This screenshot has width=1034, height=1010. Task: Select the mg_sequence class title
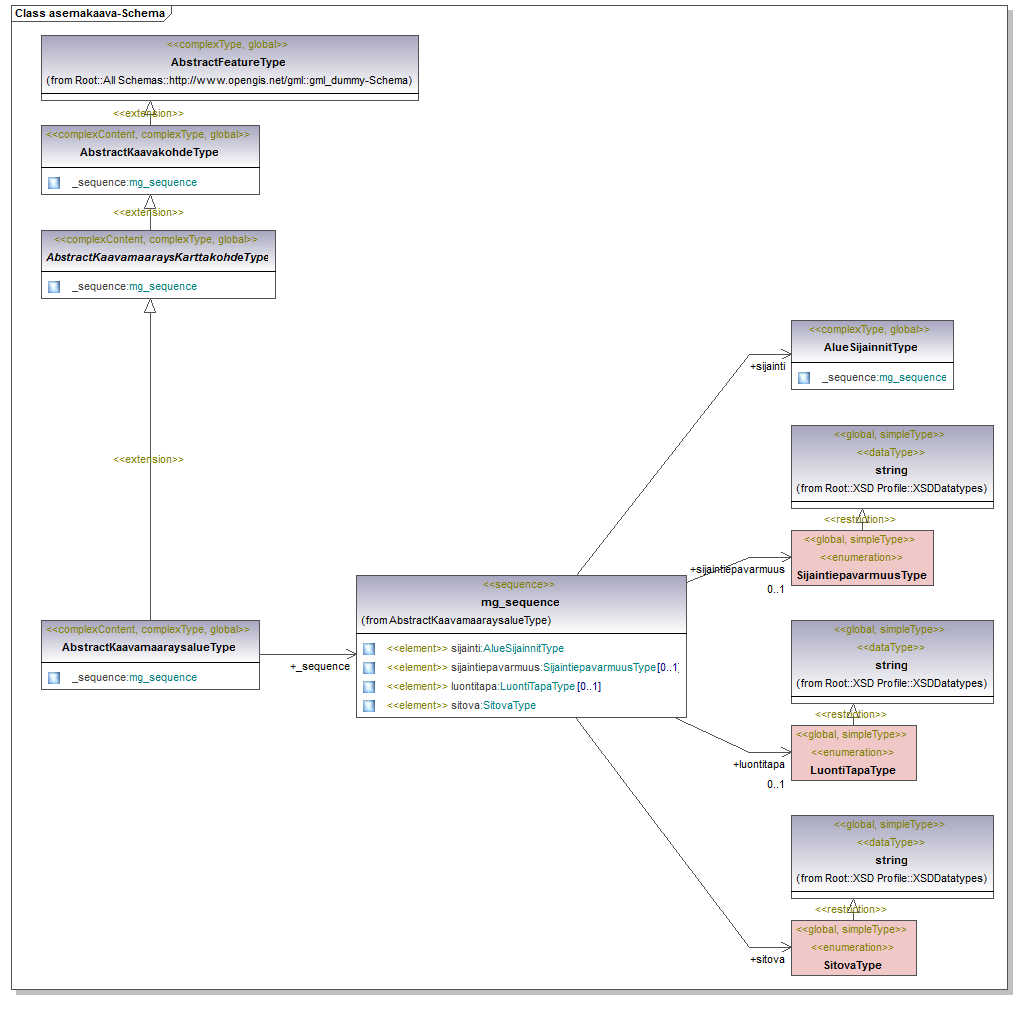coord(520,602)
